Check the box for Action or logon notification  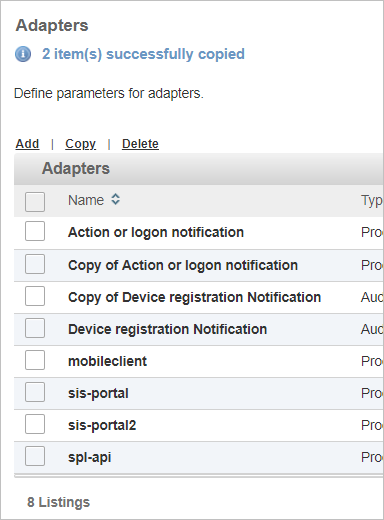pos(35,231)
